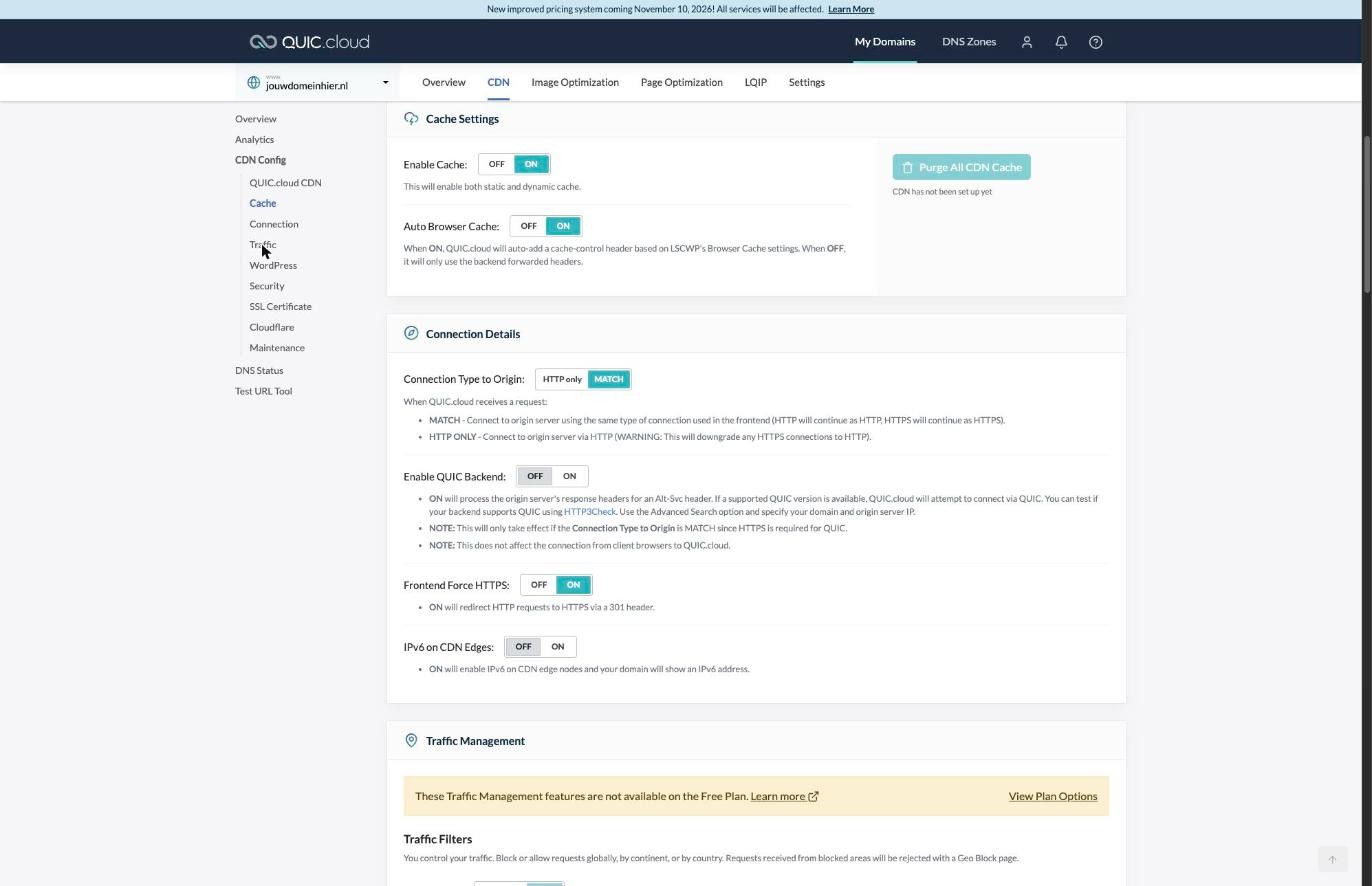This screenshot has width=1372, height=886.
Task: Click the scroll-to-top arrow button
Action: (1332, 859)
